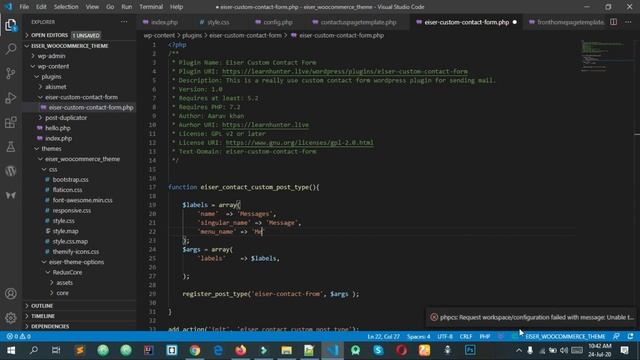Click errors and warnings status indicator

click(x=18, y=336)
